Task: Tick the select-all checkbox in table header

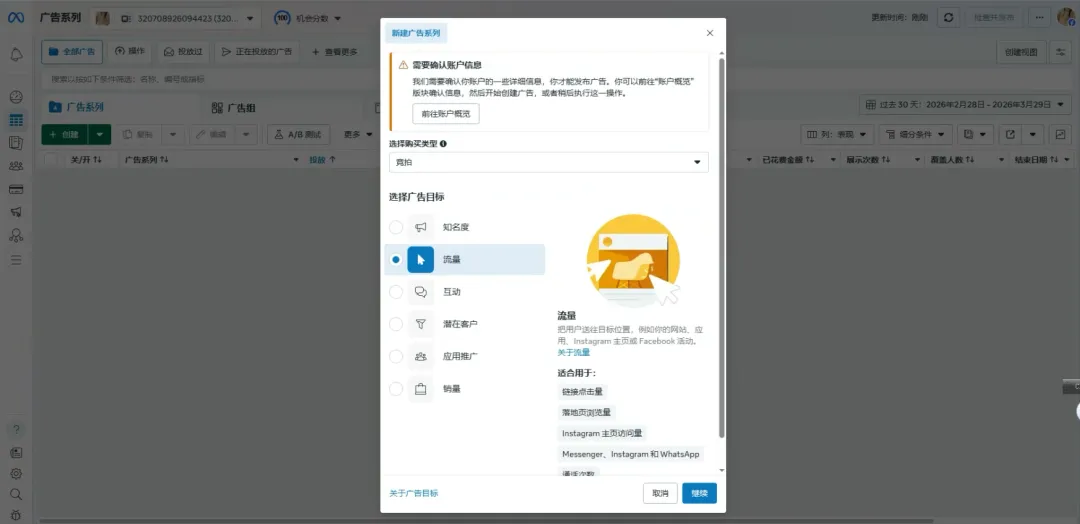Action: [51, 159]
